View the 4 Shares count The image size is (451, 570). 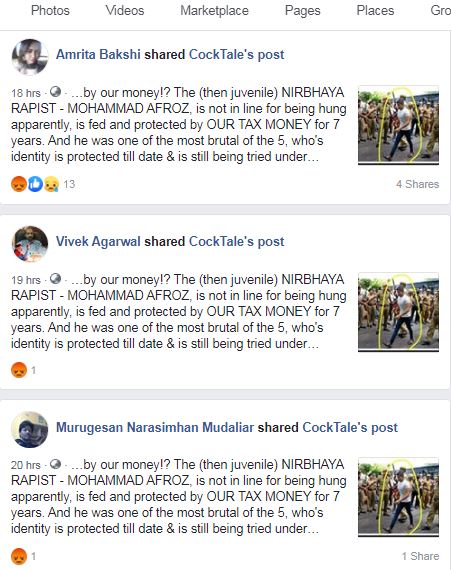[x=417, y=184]
